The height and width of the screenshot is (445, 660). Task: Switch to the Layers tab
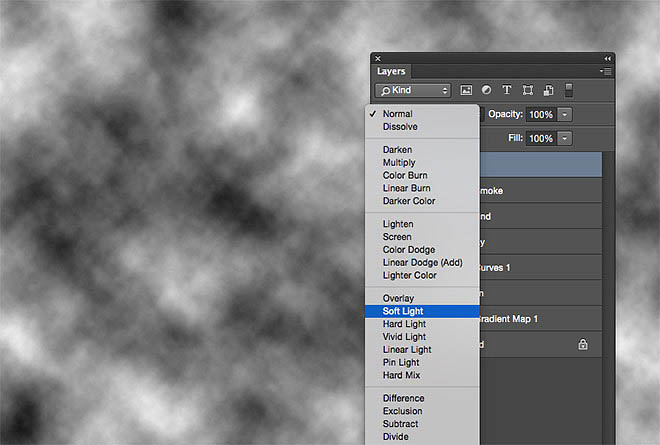[x=391, y=71]
